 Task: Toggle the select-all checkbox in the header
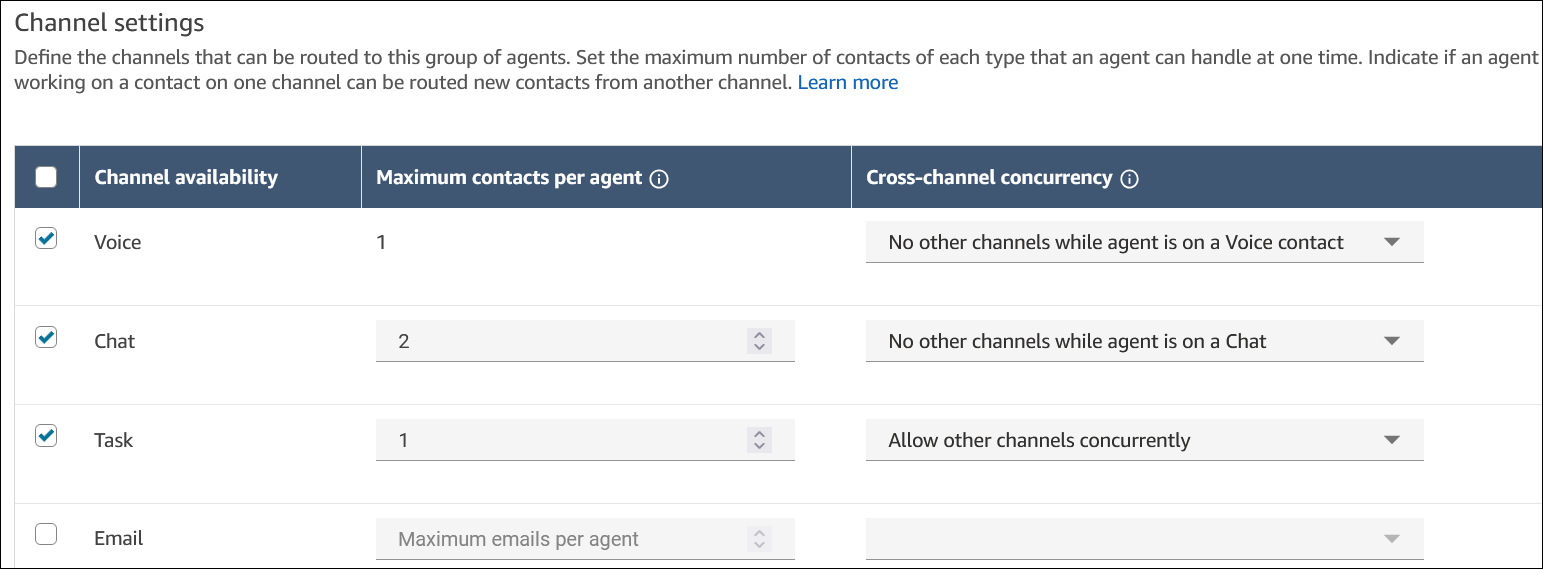(46, 178)
